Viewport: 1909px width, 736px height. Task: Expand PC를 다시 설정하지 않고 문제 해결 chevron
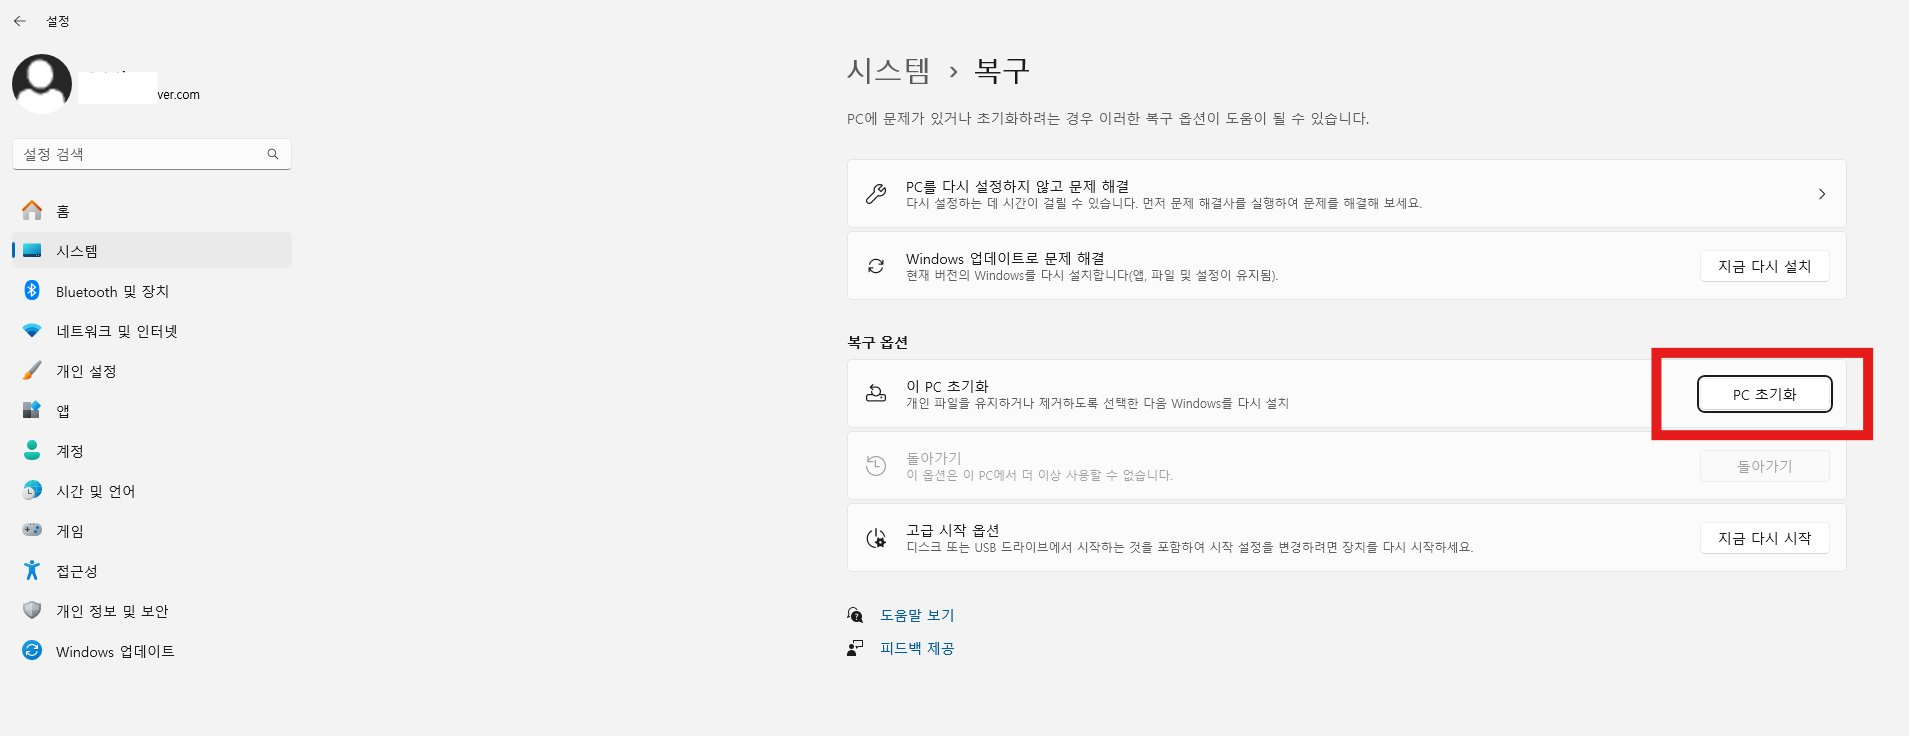[x=1822, y=194]
